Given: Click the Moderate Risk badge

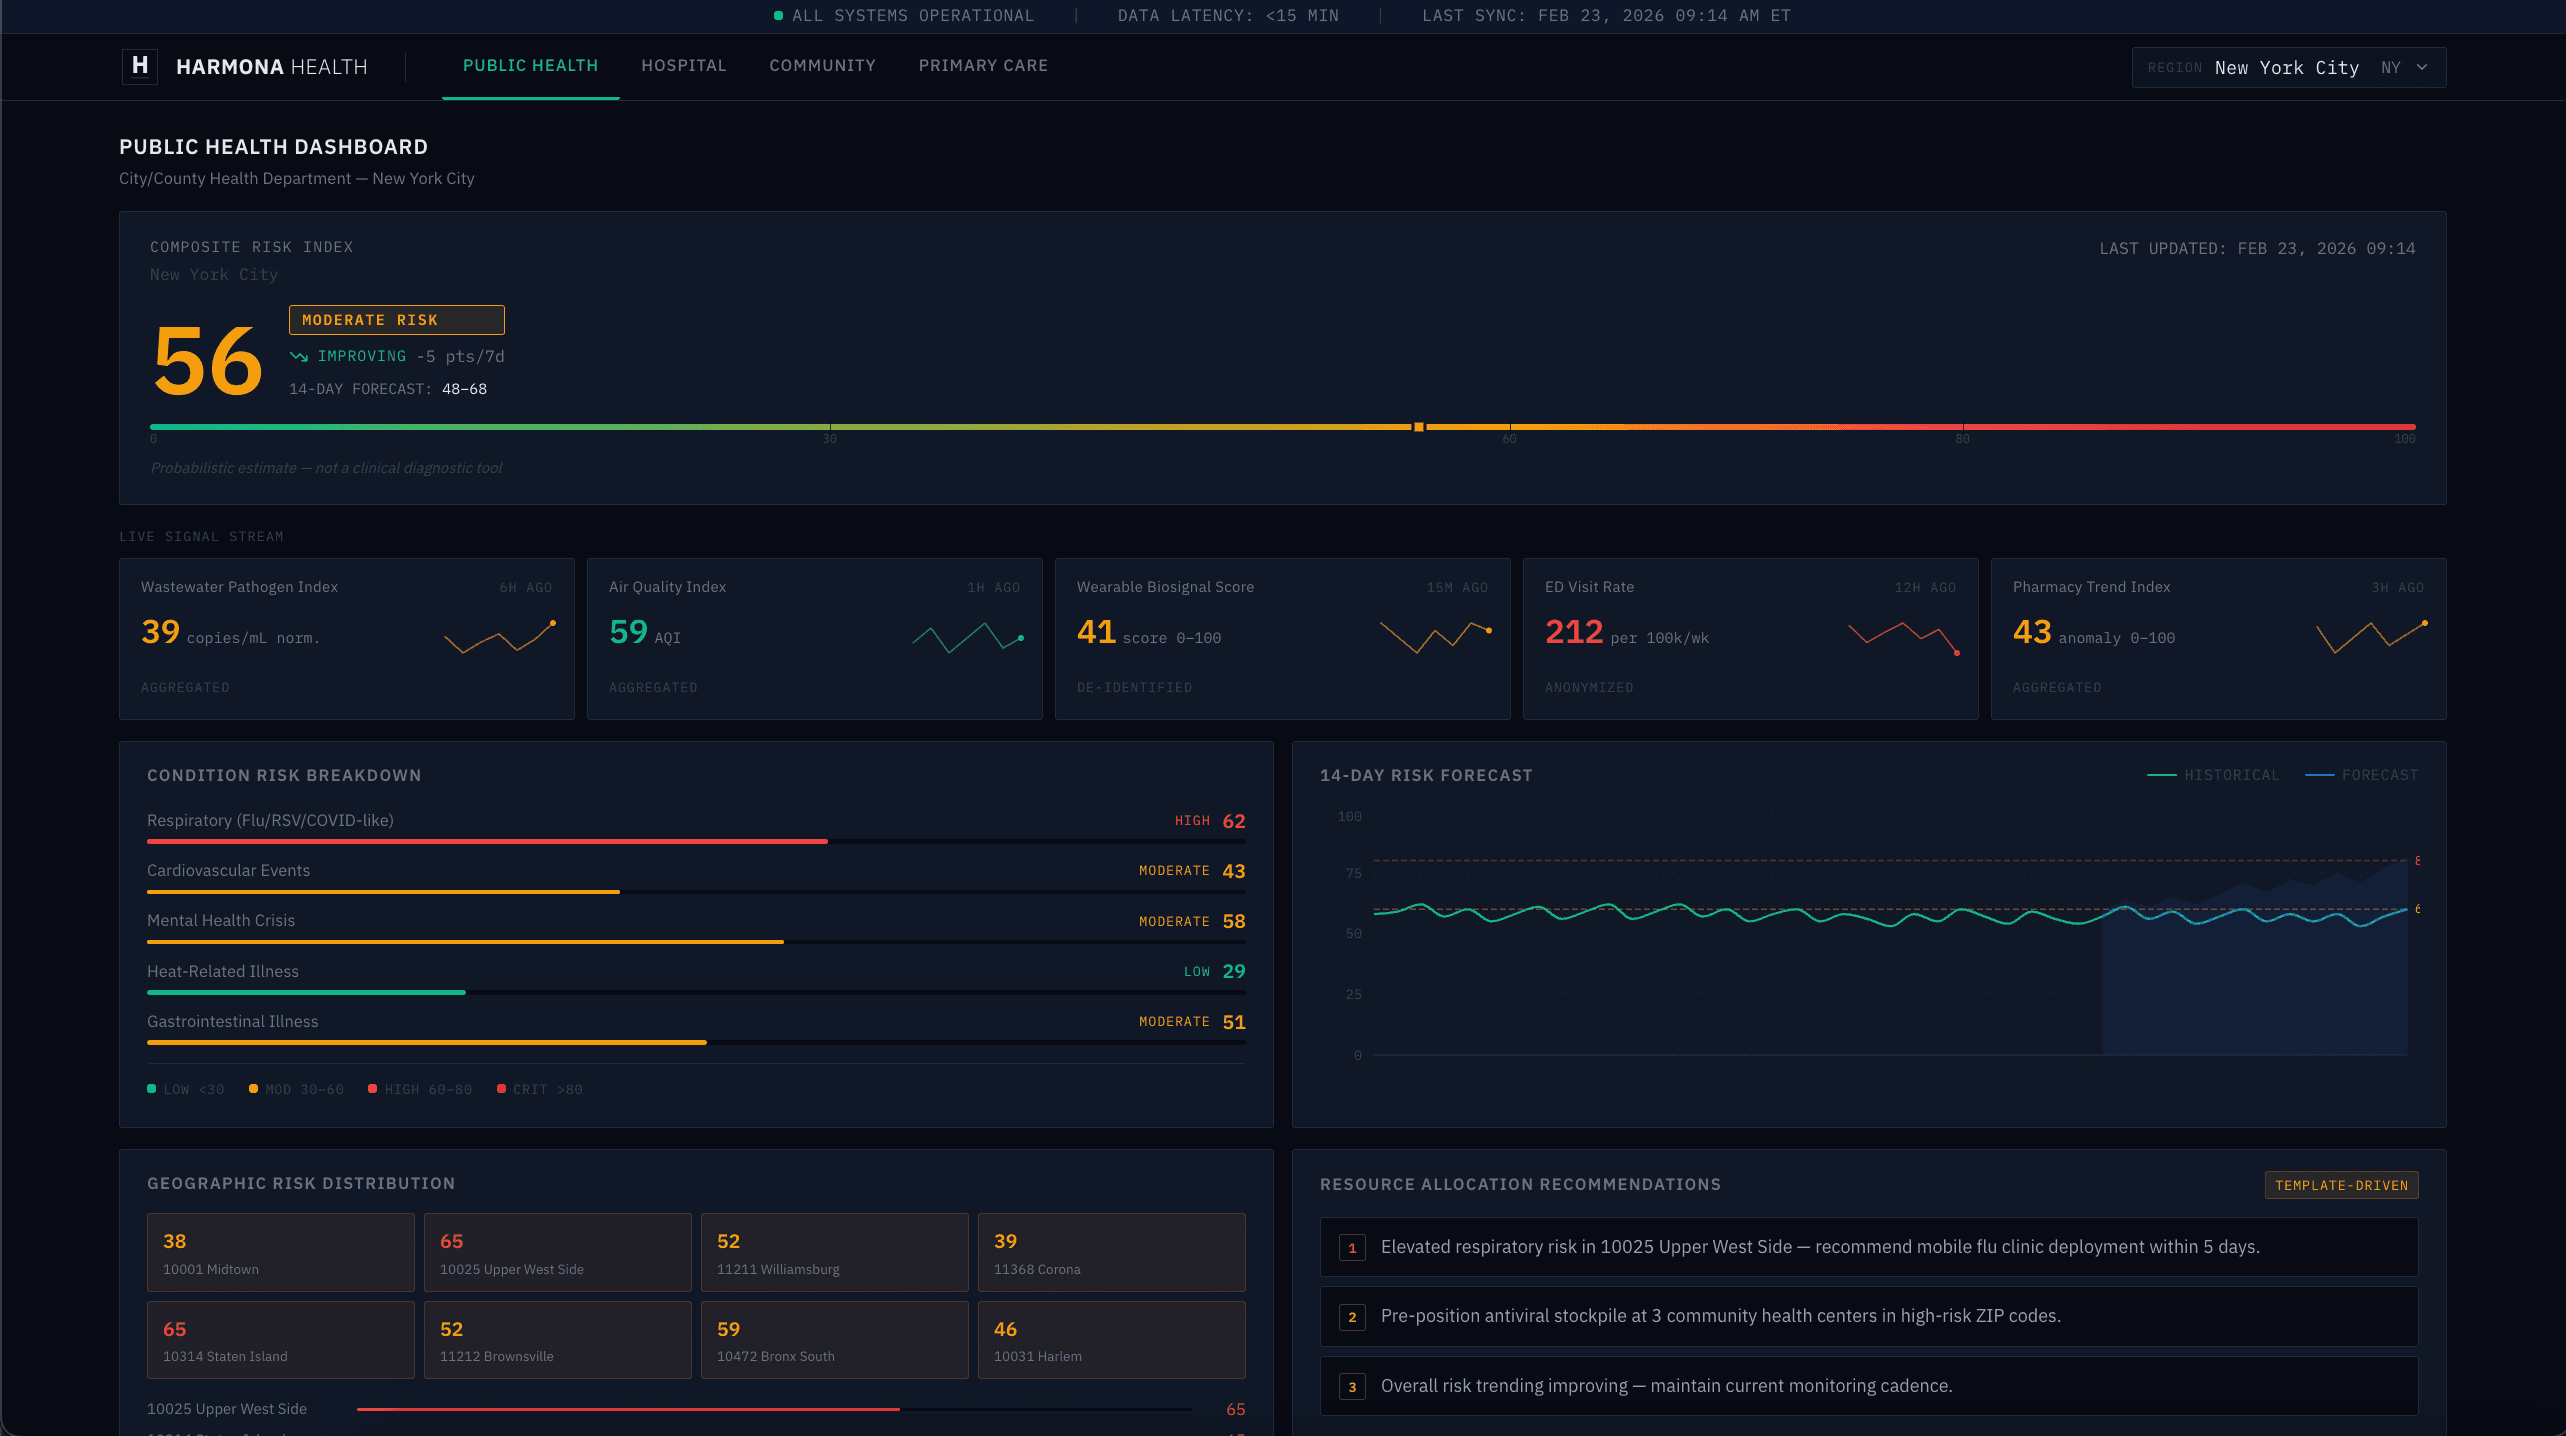Looking at the screenshot, I should (x=396, y=320).
